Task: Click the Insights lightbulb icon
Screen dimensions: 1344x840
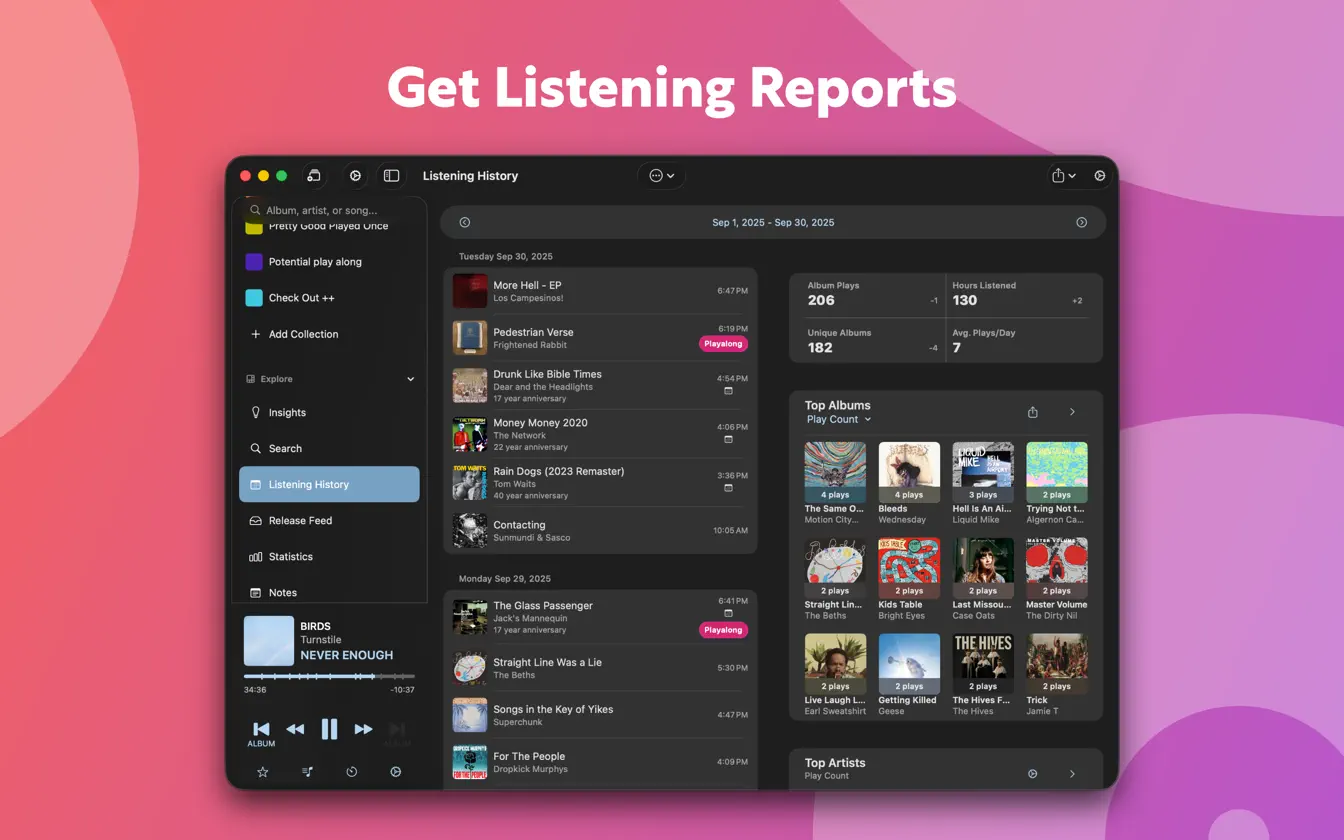Action: pos(255,412)
